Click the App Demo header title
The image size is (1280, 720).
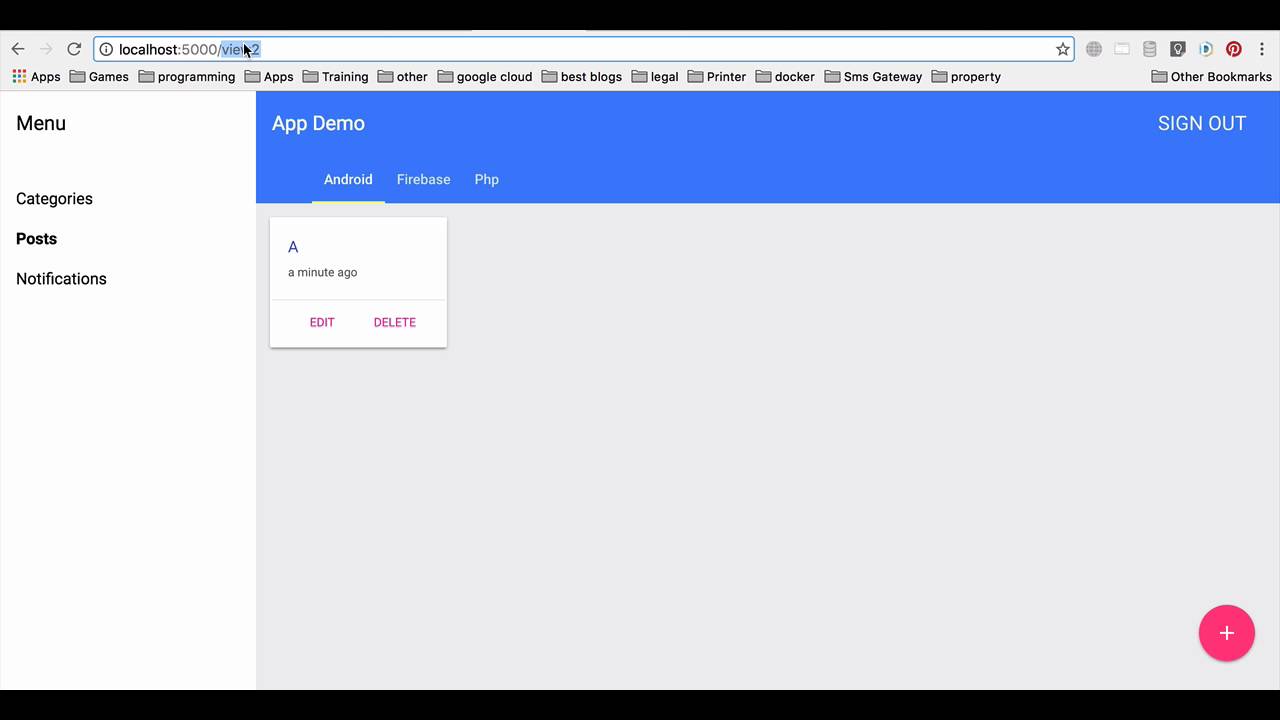click(x=318, y=123)
